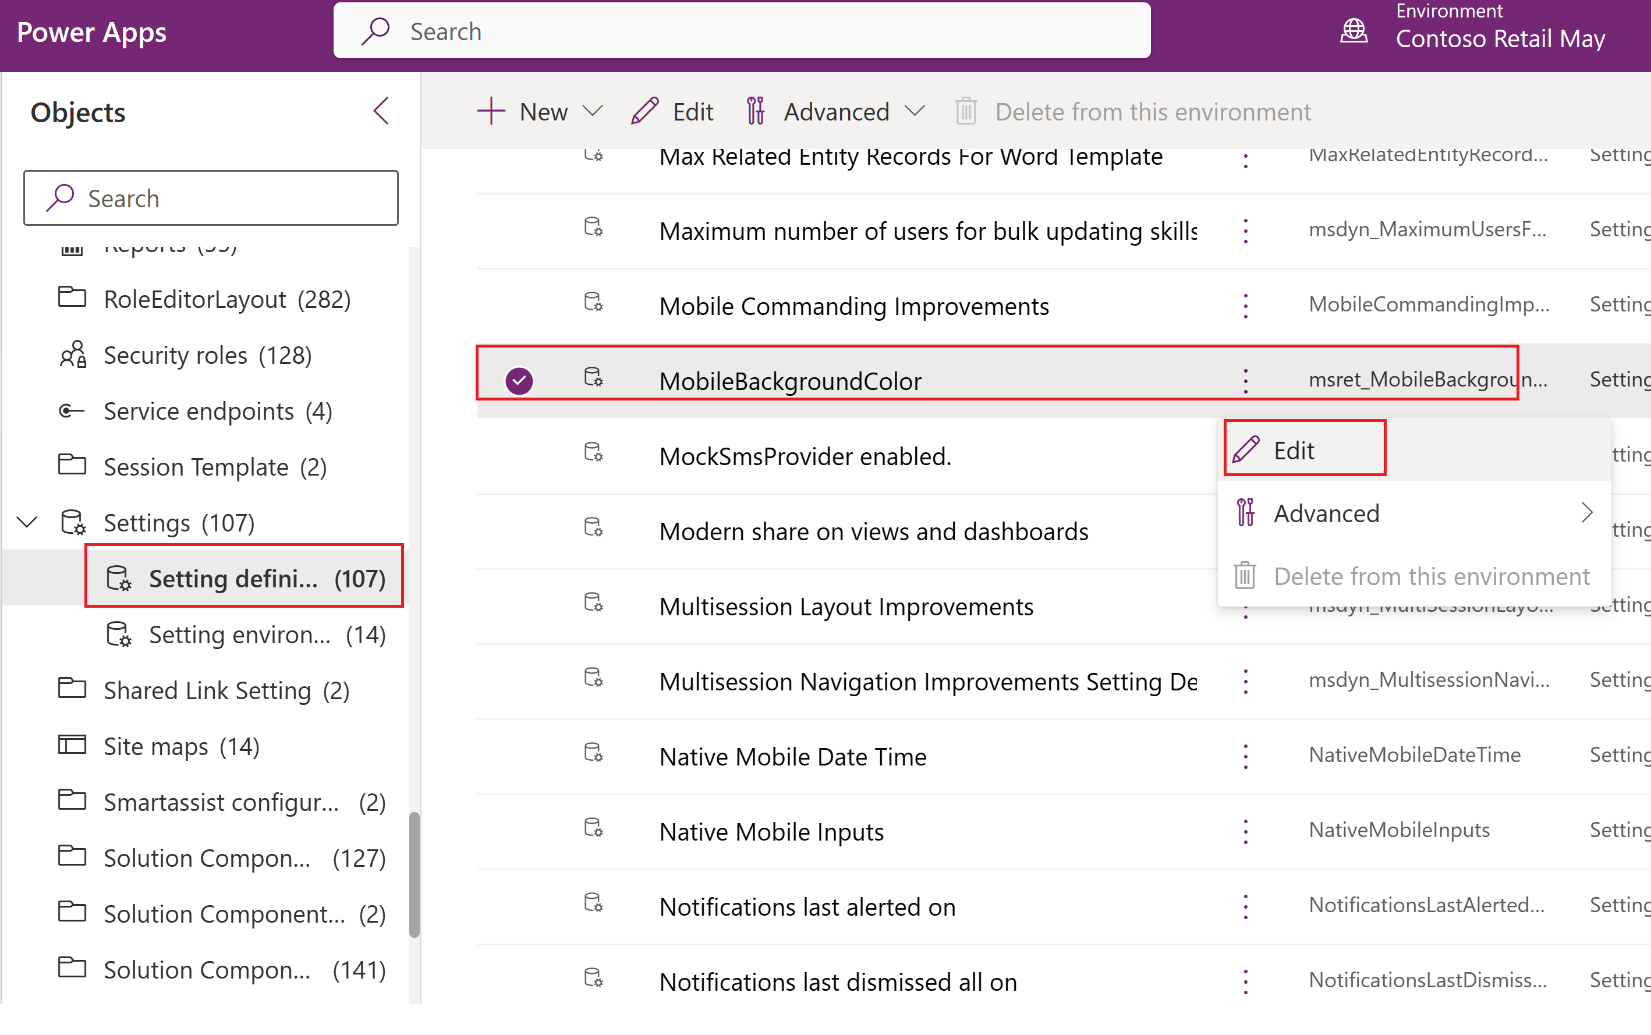The image size is (1651, 1035).
Task: Open the more options dots for Multisession Navigation Improvements
Action: tap(1245, 681)
